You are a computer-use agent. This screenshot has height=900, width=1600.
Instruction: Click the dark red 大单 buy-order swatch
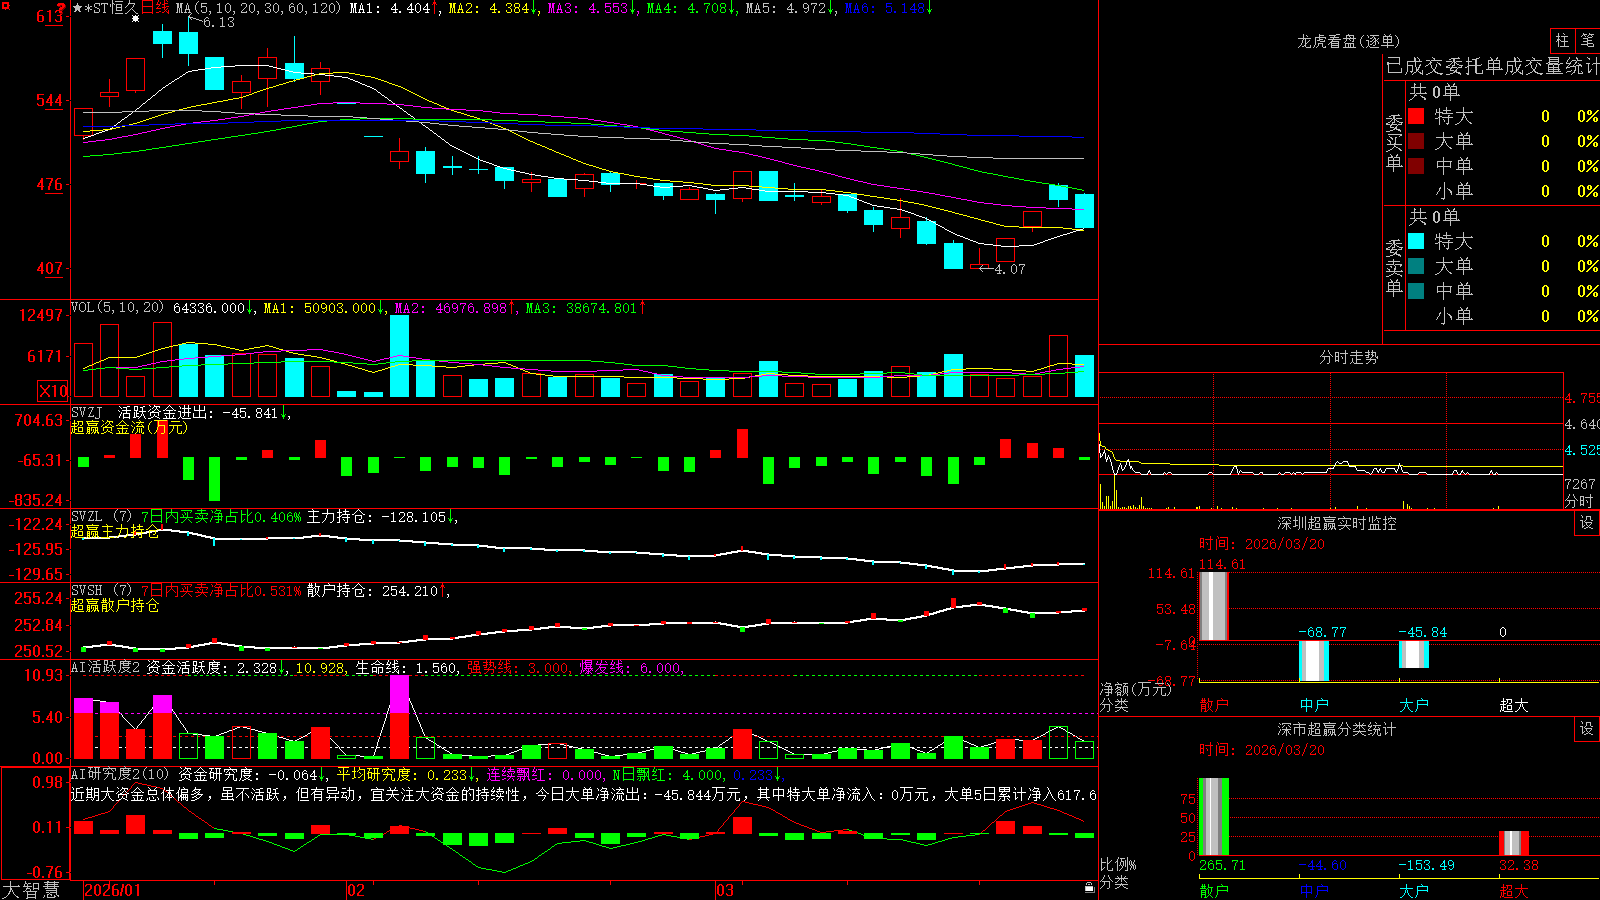pos(1416,141)
